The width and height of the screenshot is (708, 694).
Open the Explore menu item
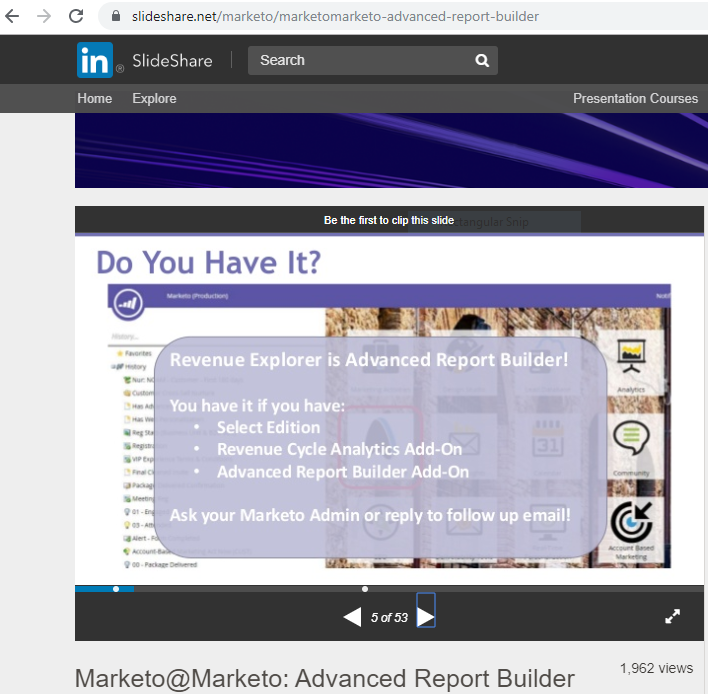point(154,98)
